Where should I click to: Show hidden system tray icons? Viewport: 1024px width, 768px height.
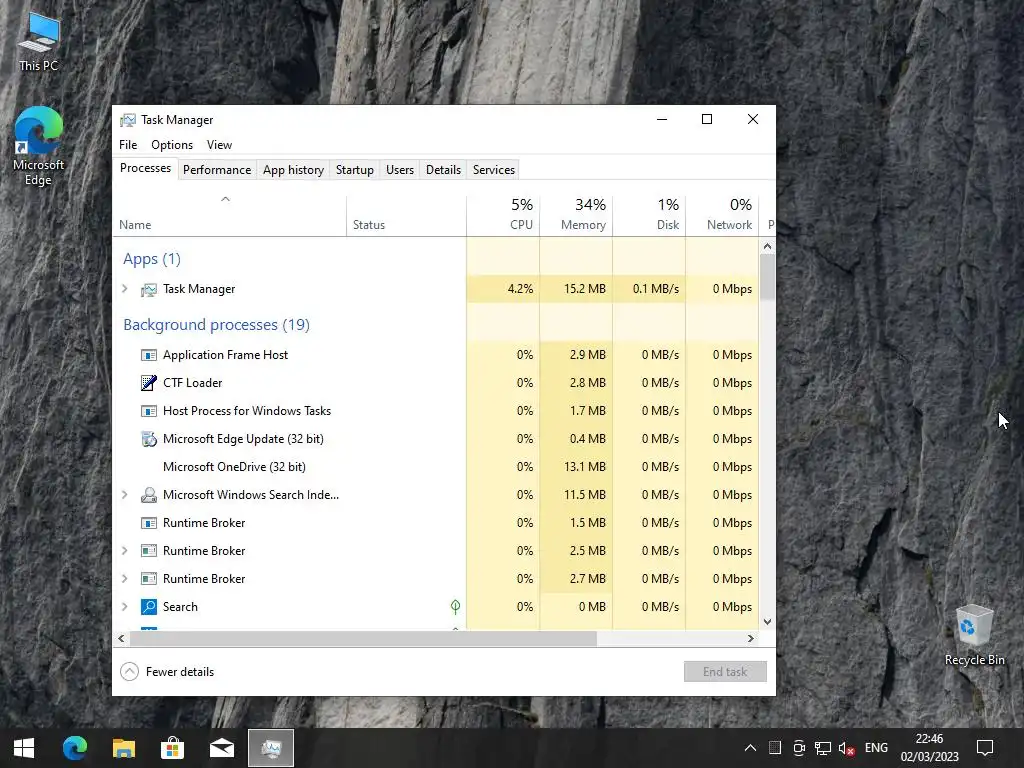[750, 748]
